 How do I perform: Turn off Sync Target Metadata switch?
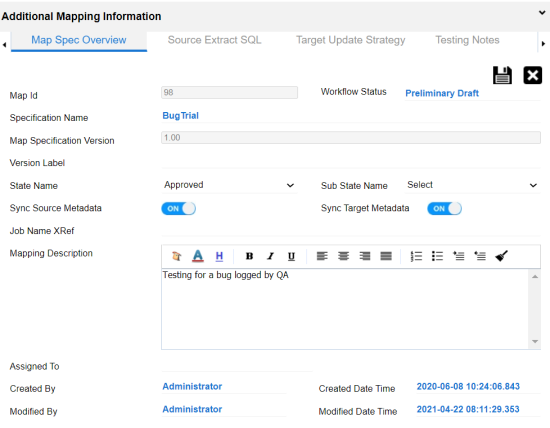pos(444,208)
